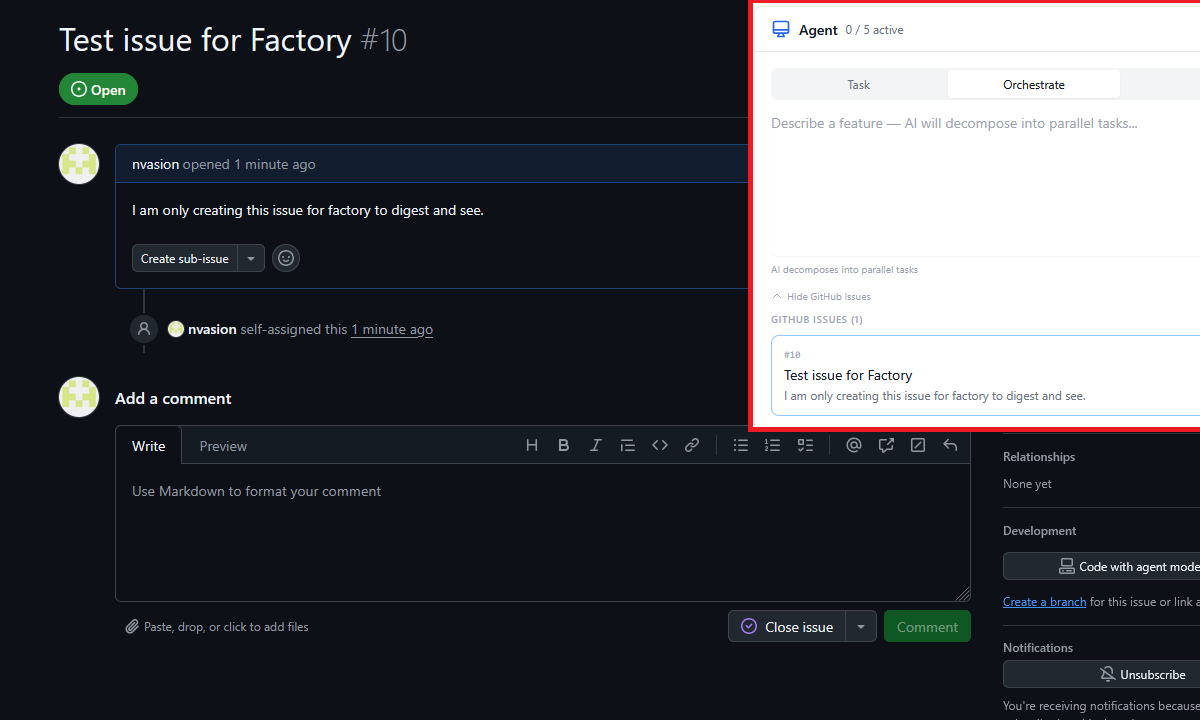Insert code formatting with angle brackets icon
1200x720 pixels.
coord(660,445)
